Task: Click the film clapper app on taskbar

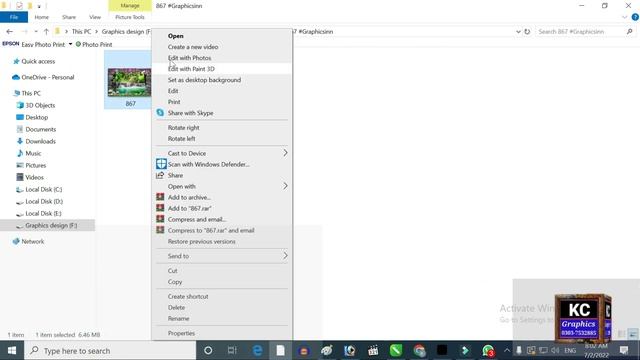Action: click(x=373, y=351)
